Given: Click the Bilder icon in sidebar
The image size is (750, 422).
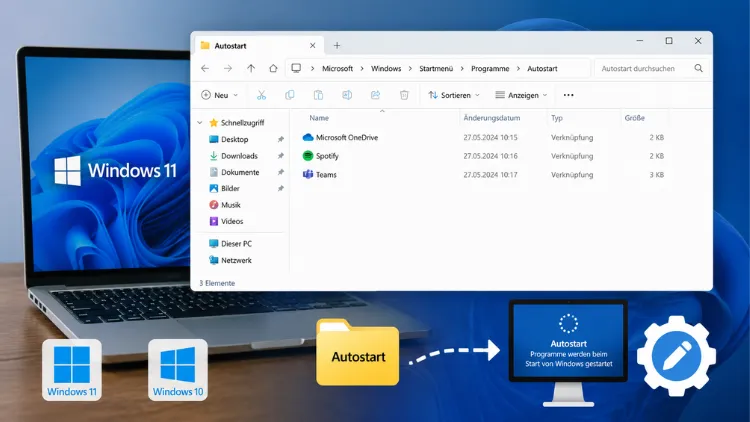Looking at the screenshot, I should pos(213,189).
